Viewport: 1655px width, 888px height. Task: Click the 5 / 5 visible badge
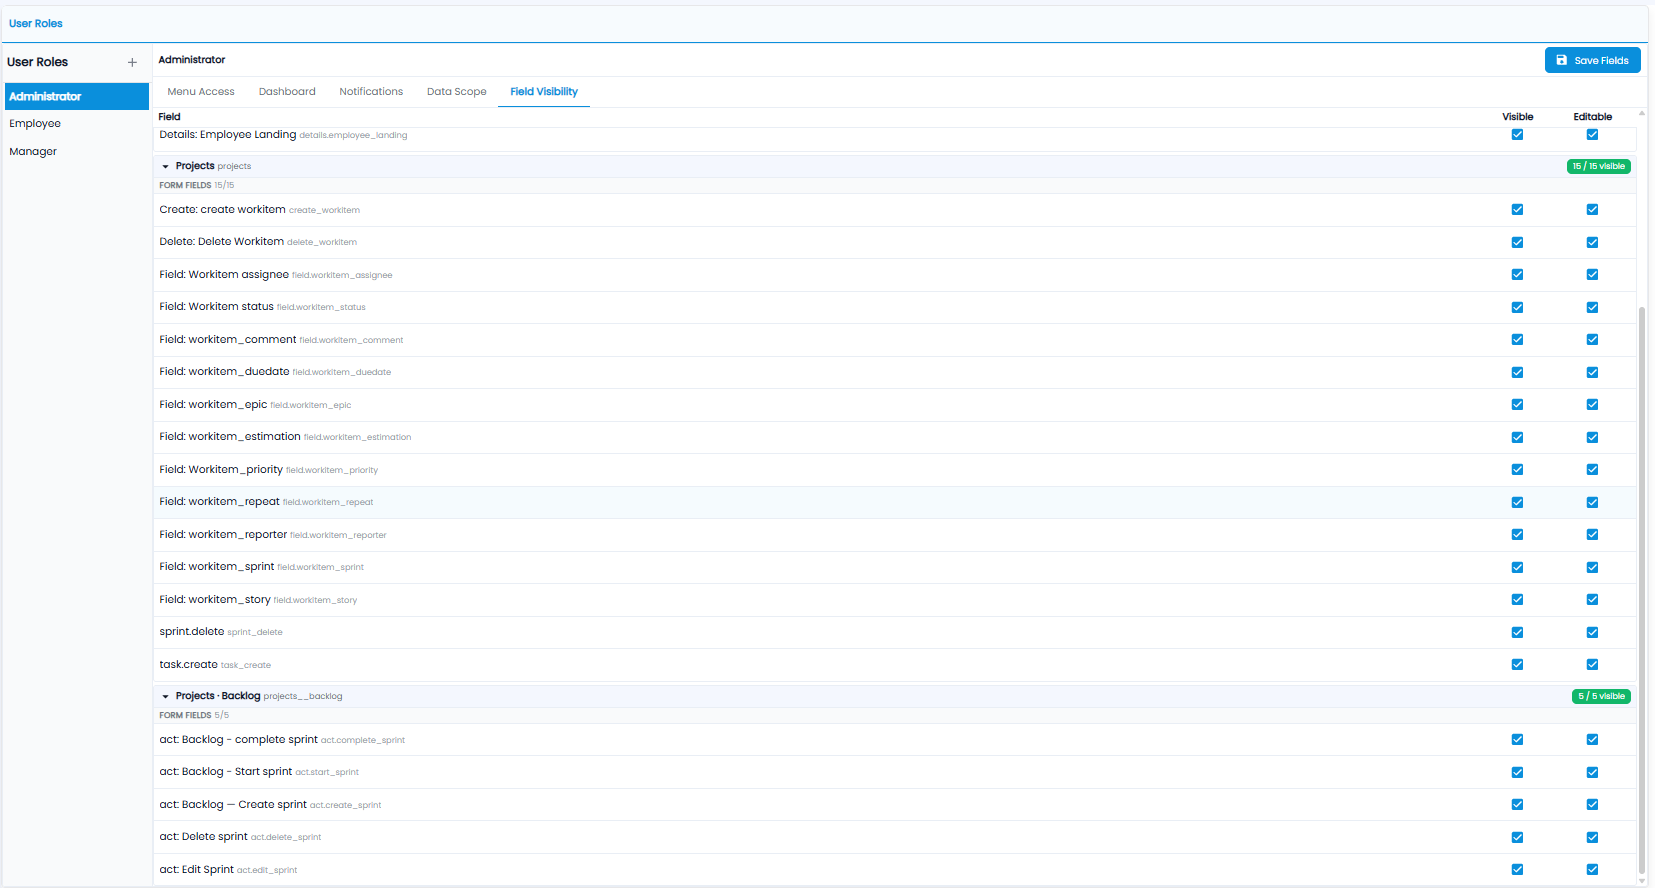pos(1600,696)
